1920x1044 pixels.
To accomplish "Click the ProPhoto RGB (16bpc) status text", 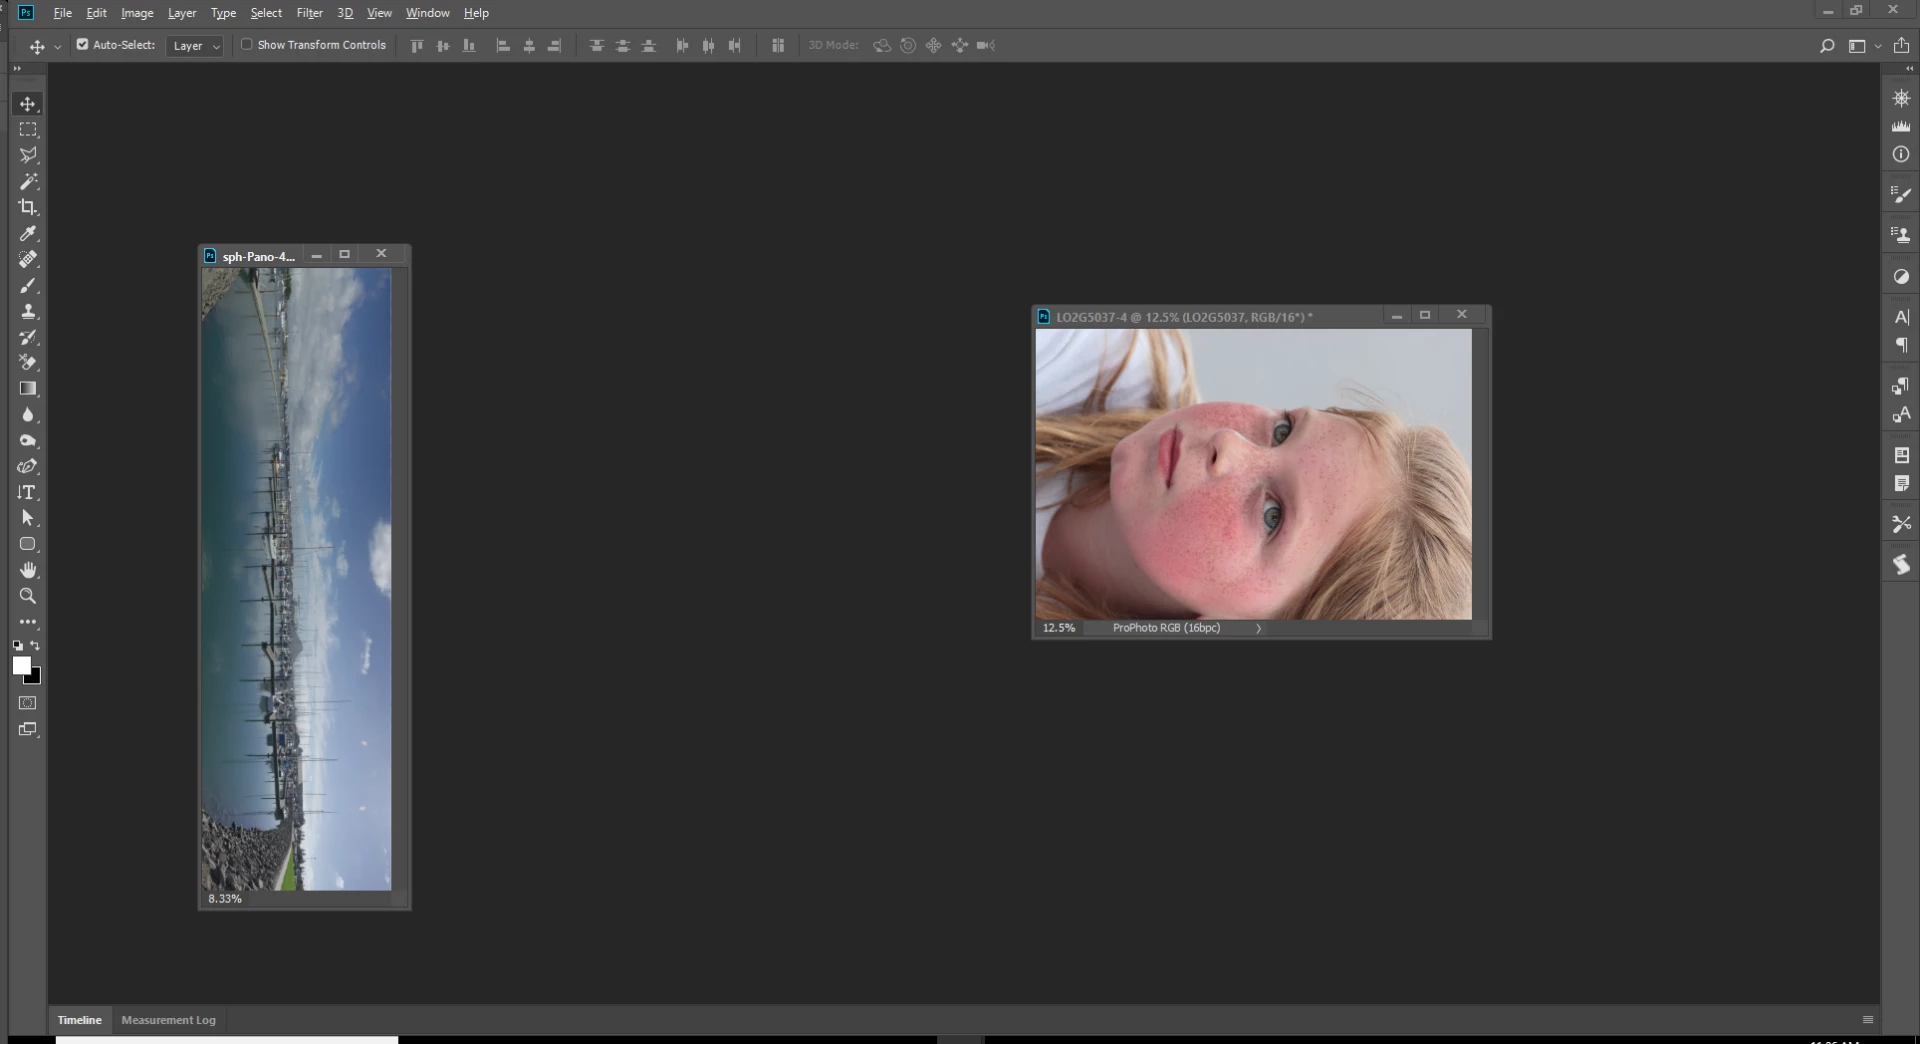I will click(1166, 628).
